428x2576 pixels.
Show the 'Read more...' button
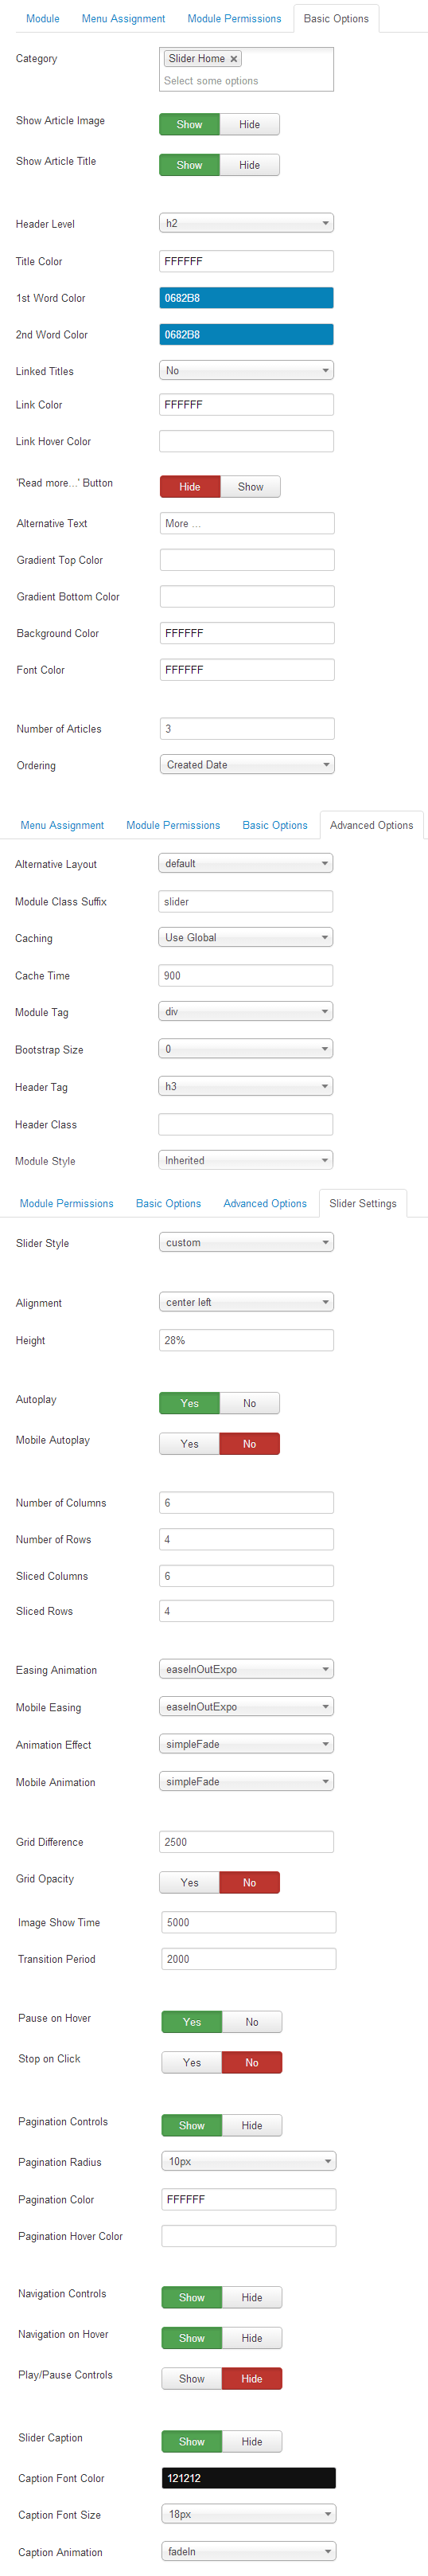point(250,487)
